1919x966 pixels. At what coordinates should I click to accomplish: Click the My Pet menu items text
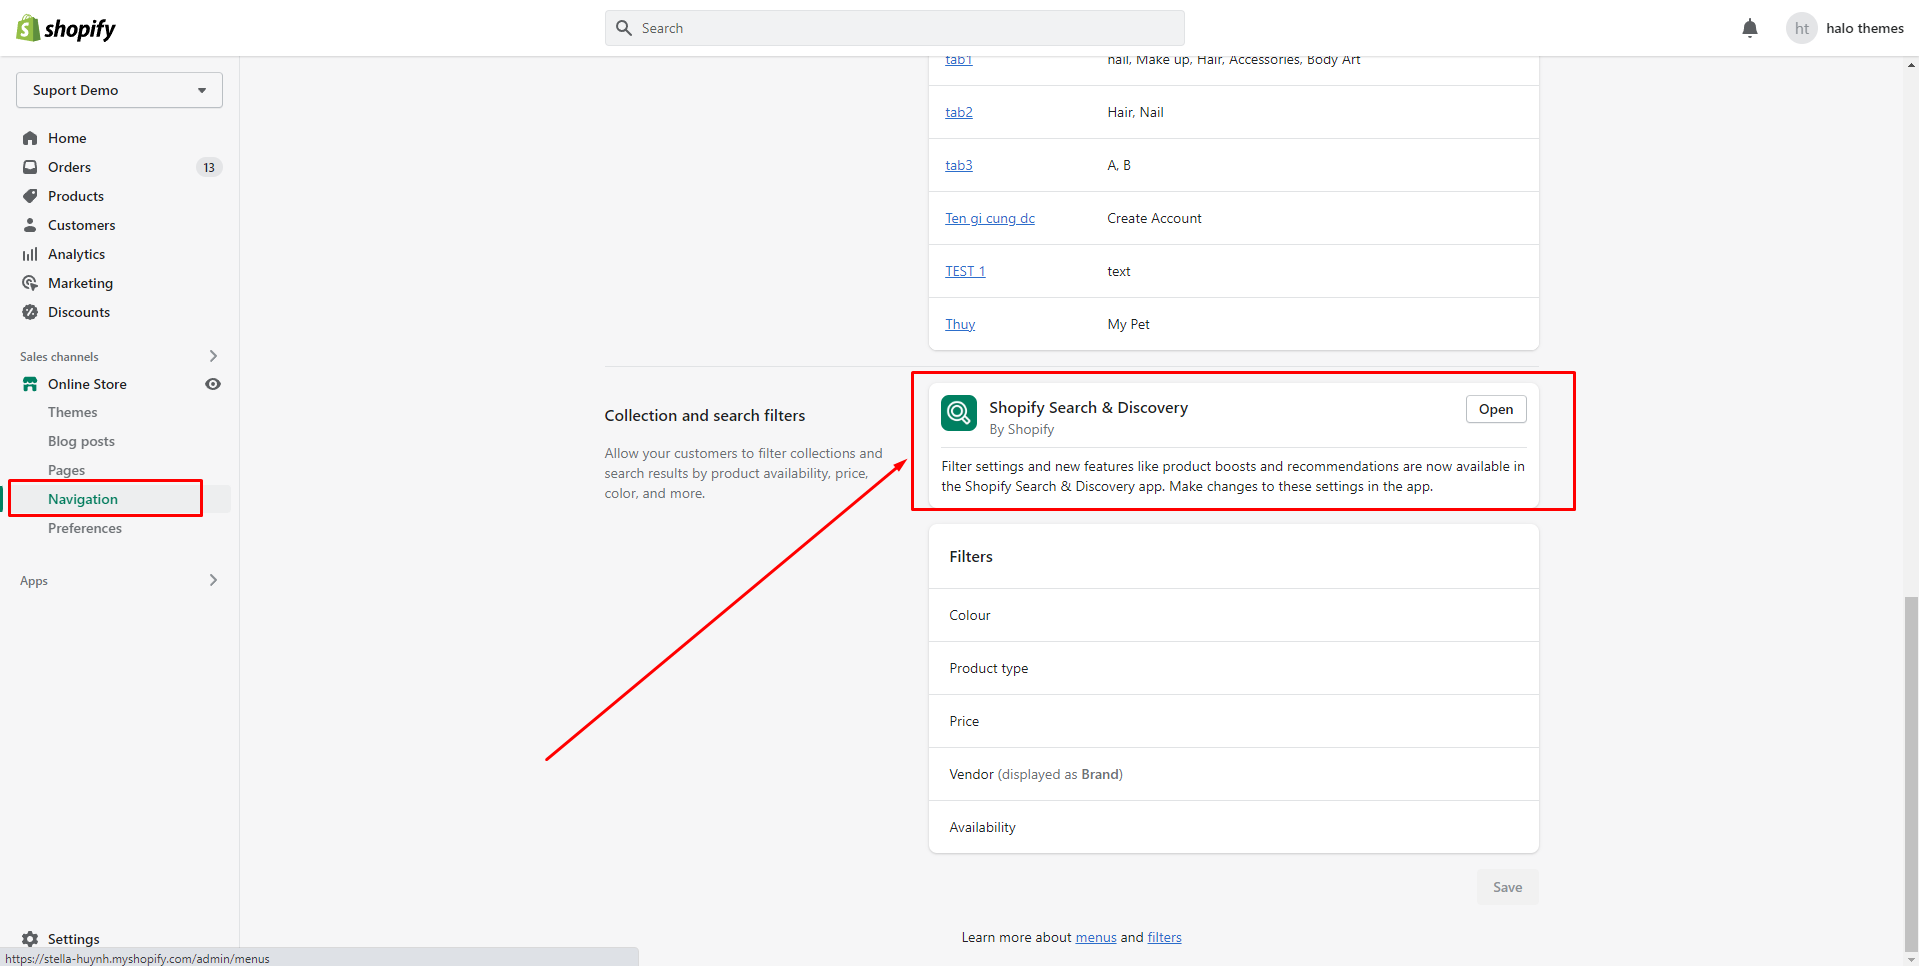click(x=1128, y=324)
